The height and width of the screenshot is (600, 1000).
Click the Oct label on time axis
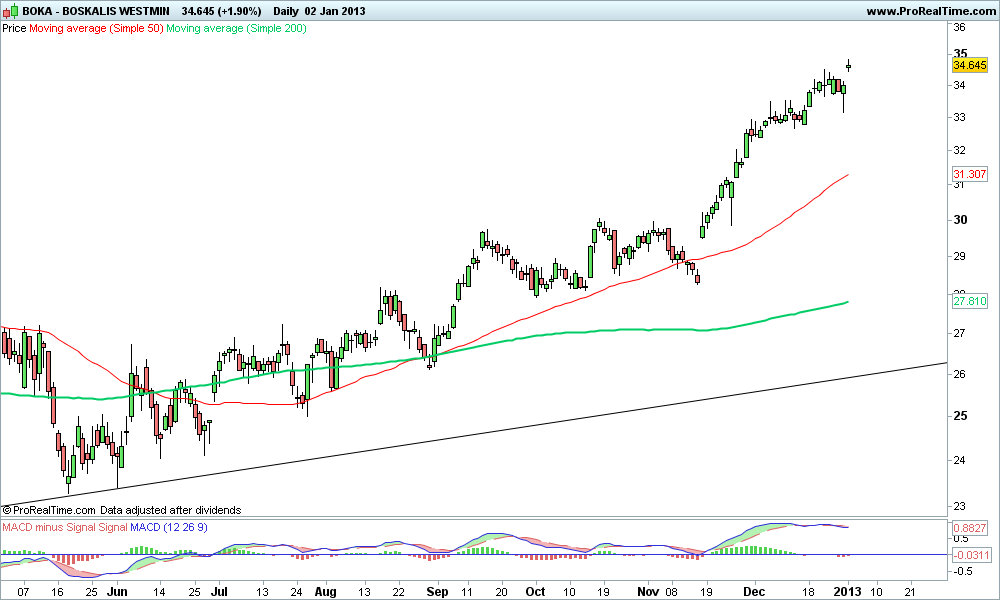click(x=535, y=592)
